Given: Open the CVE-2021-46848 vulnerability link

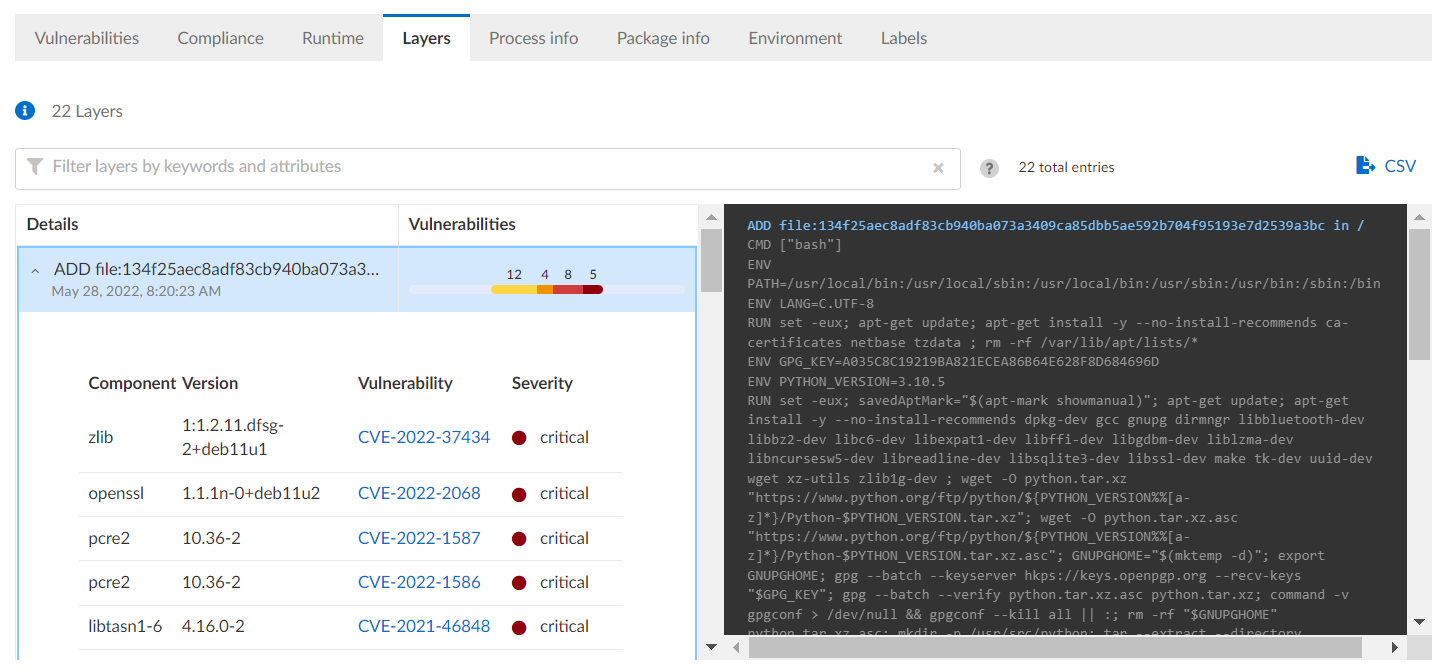Looking at the screenshot, I should [x=423, y=626].
